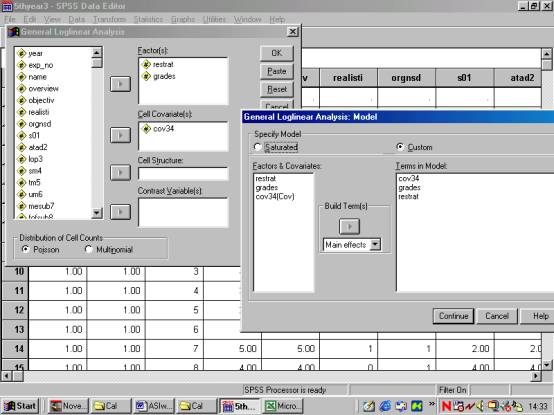
Task: Click the arrow button beside Factor(s)
Action: (x=120, y=84)
